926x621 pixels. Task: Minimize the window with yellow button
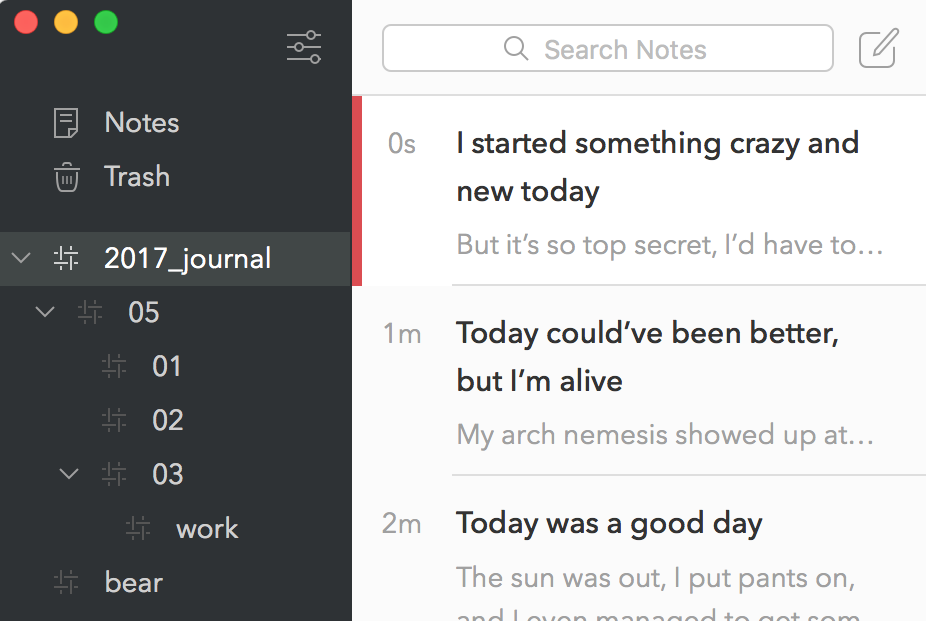click(x=66, y=22)
